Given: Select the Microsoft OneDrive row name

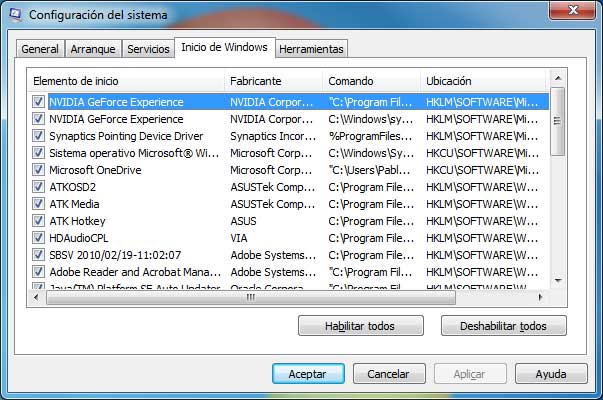Looking at the screenshot, I should coord(95,170).
